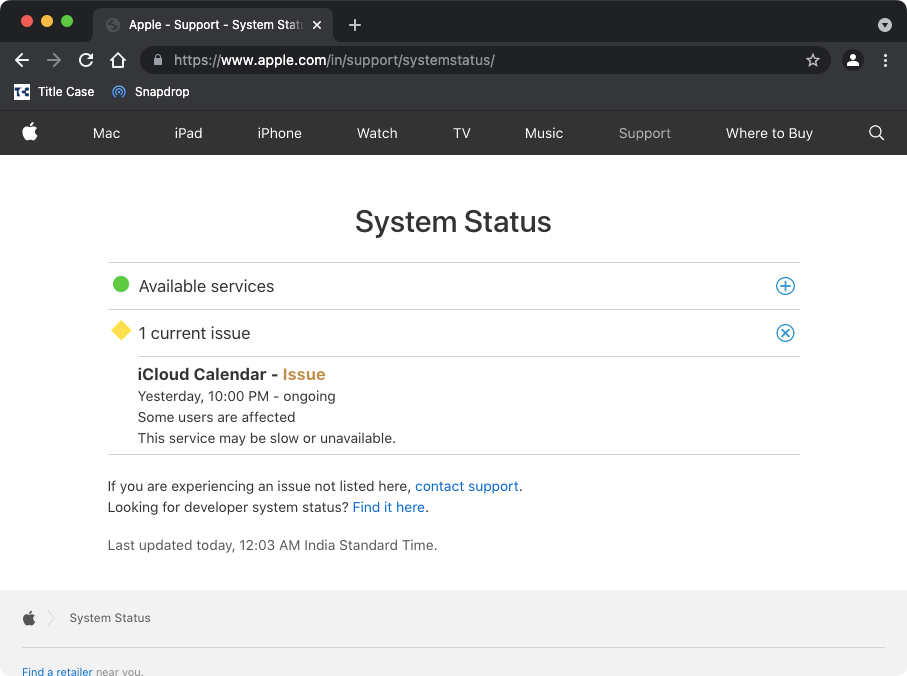Click the iCloud Calendar - Issue heading

(x=231, y=375)
